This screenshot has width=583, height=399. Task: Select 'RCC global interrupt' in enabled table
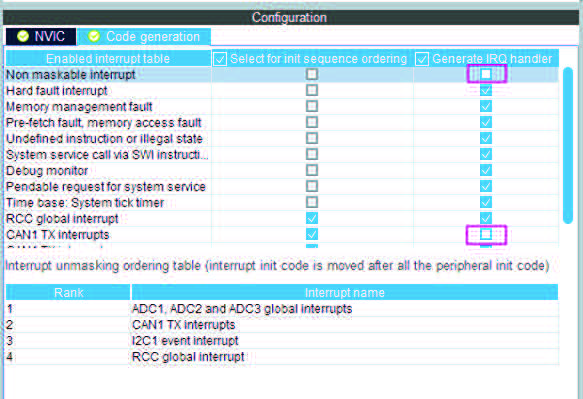pos(62,219)
